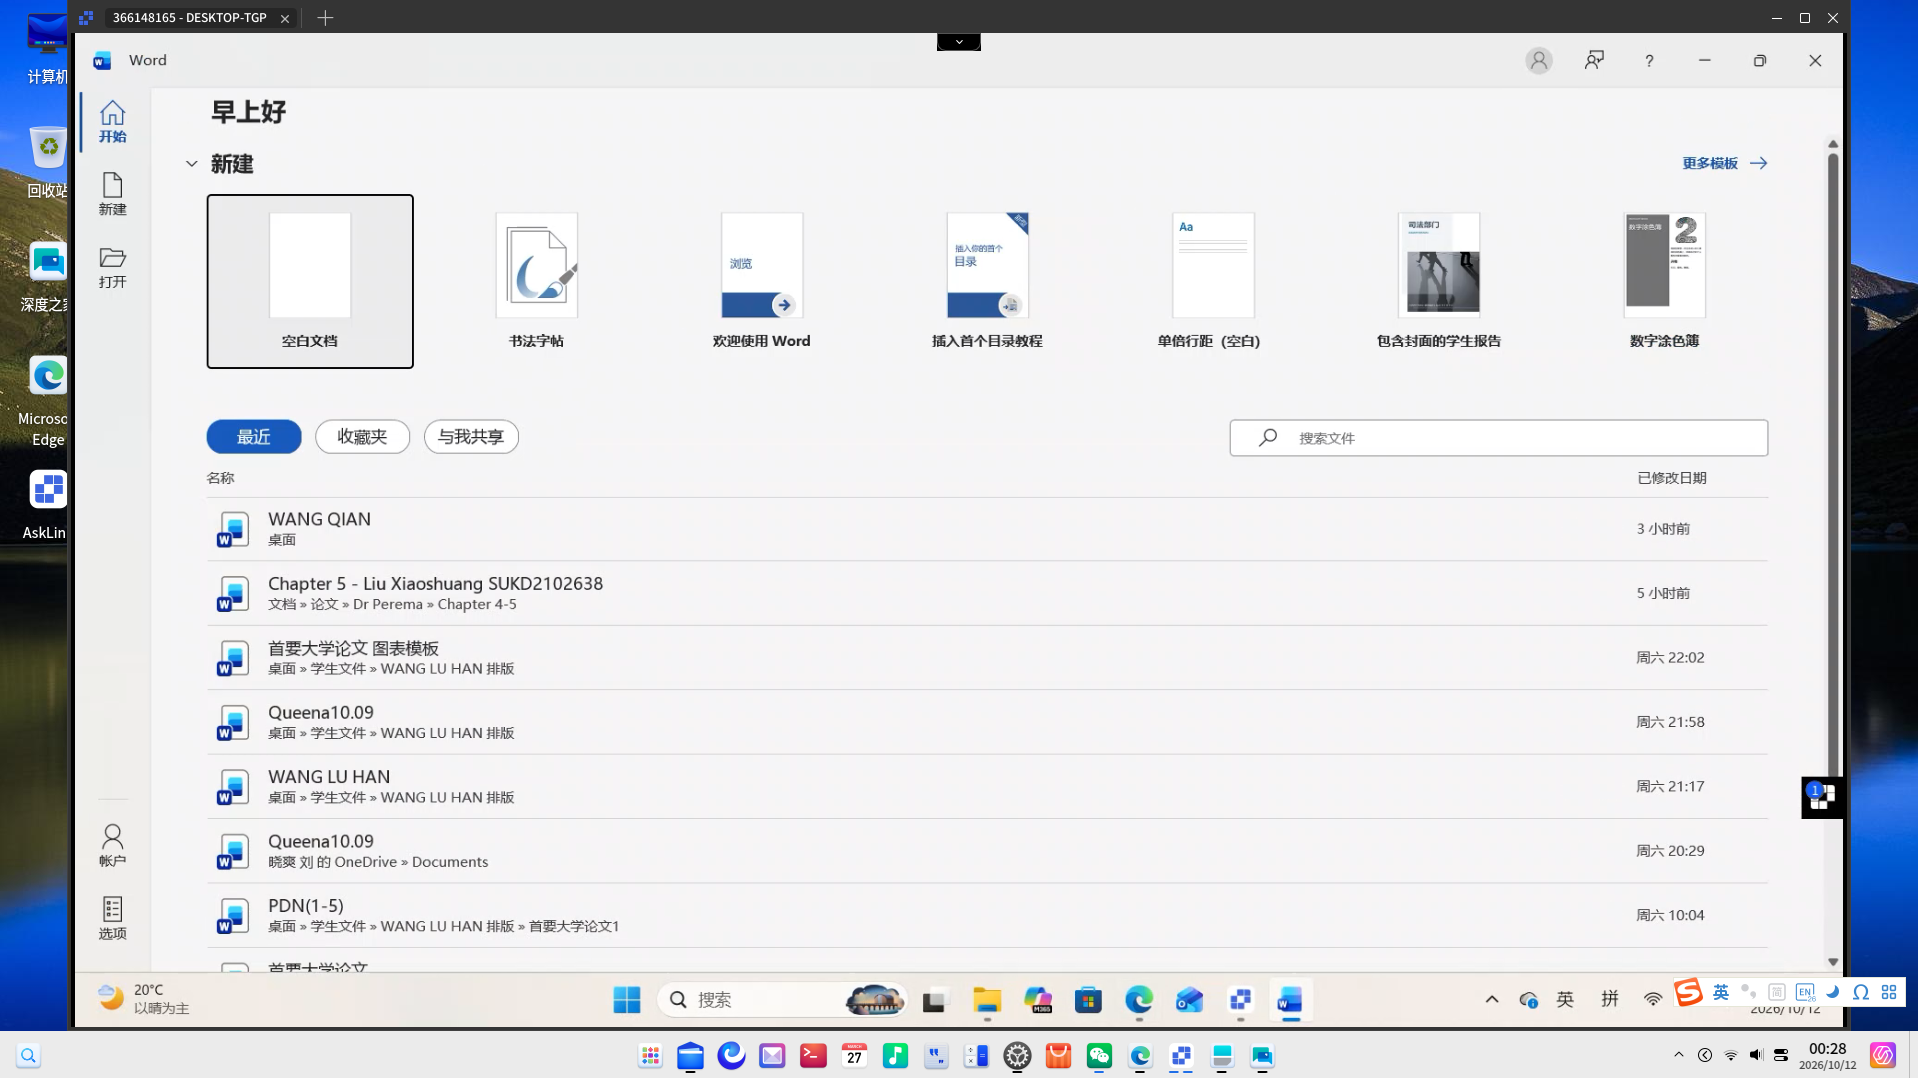
Task: Switch to the 与我共享 tab
Action: point(471,437)
